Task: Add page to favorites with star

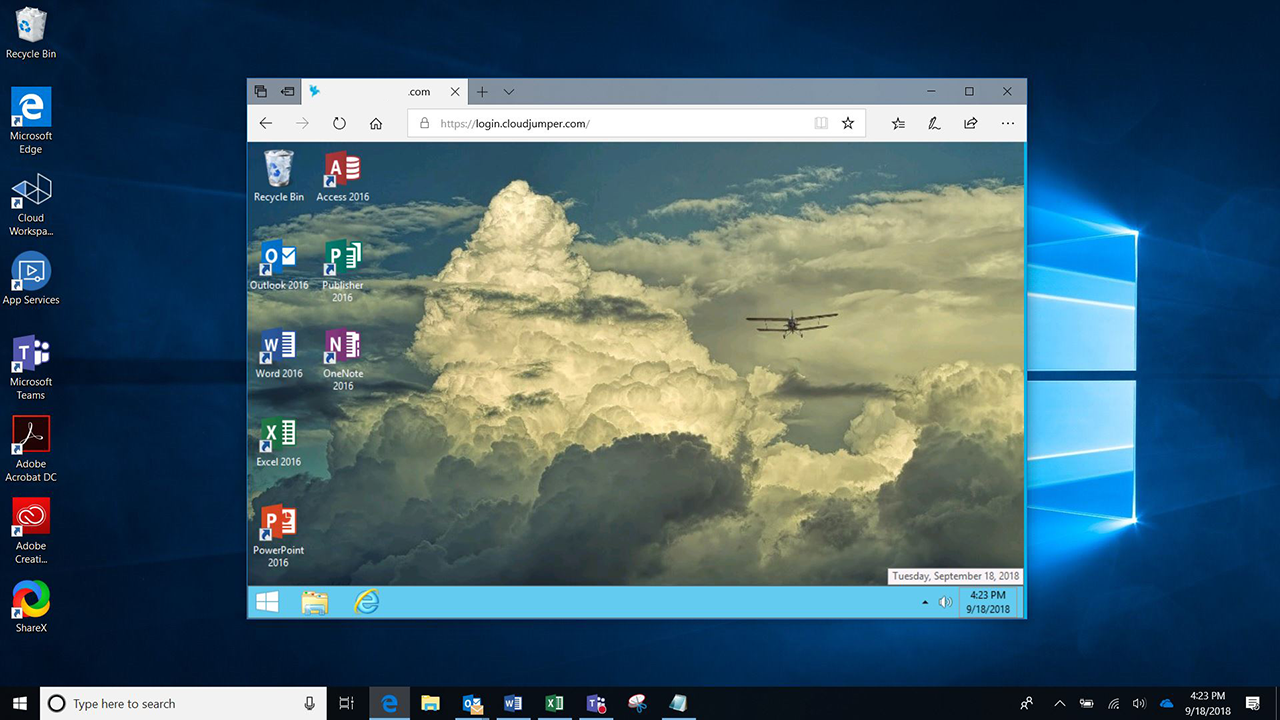Action: click(x=848, y=124)
